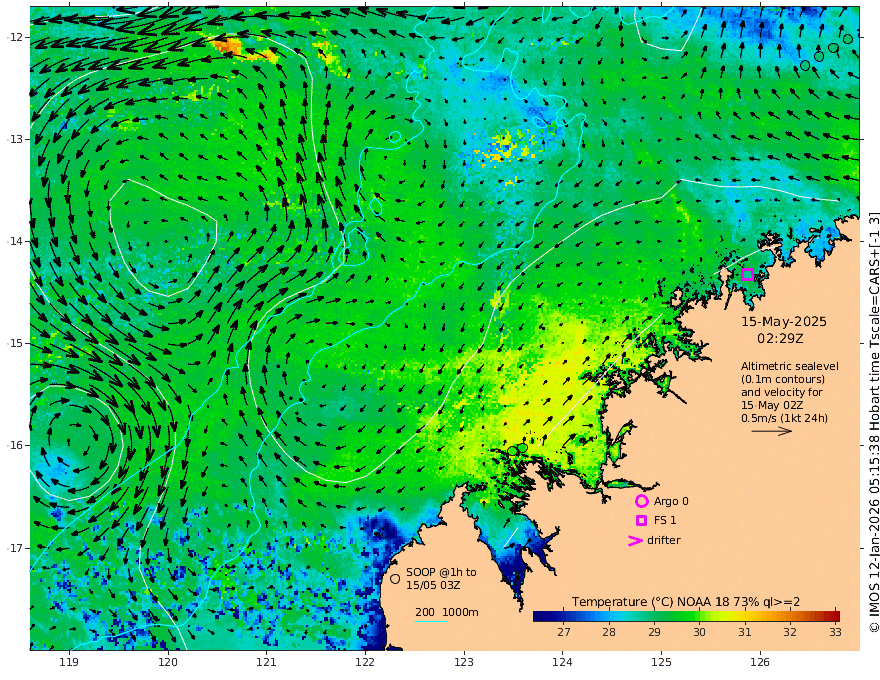Click the 'SOOP @1h to' legend text
This screenshot has width=880, height=680.
click(x=441, y=572)
